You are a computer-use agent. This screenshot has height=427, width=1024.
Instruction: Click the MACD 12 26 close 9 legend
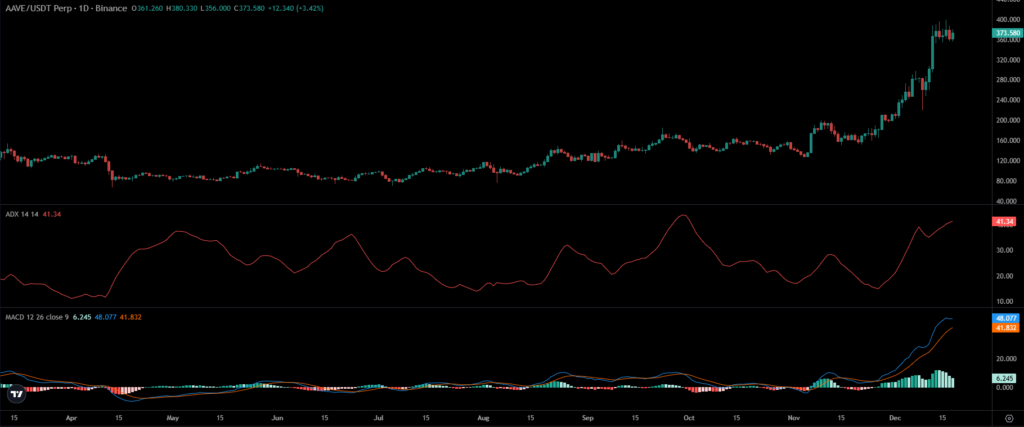coord(36,317)
